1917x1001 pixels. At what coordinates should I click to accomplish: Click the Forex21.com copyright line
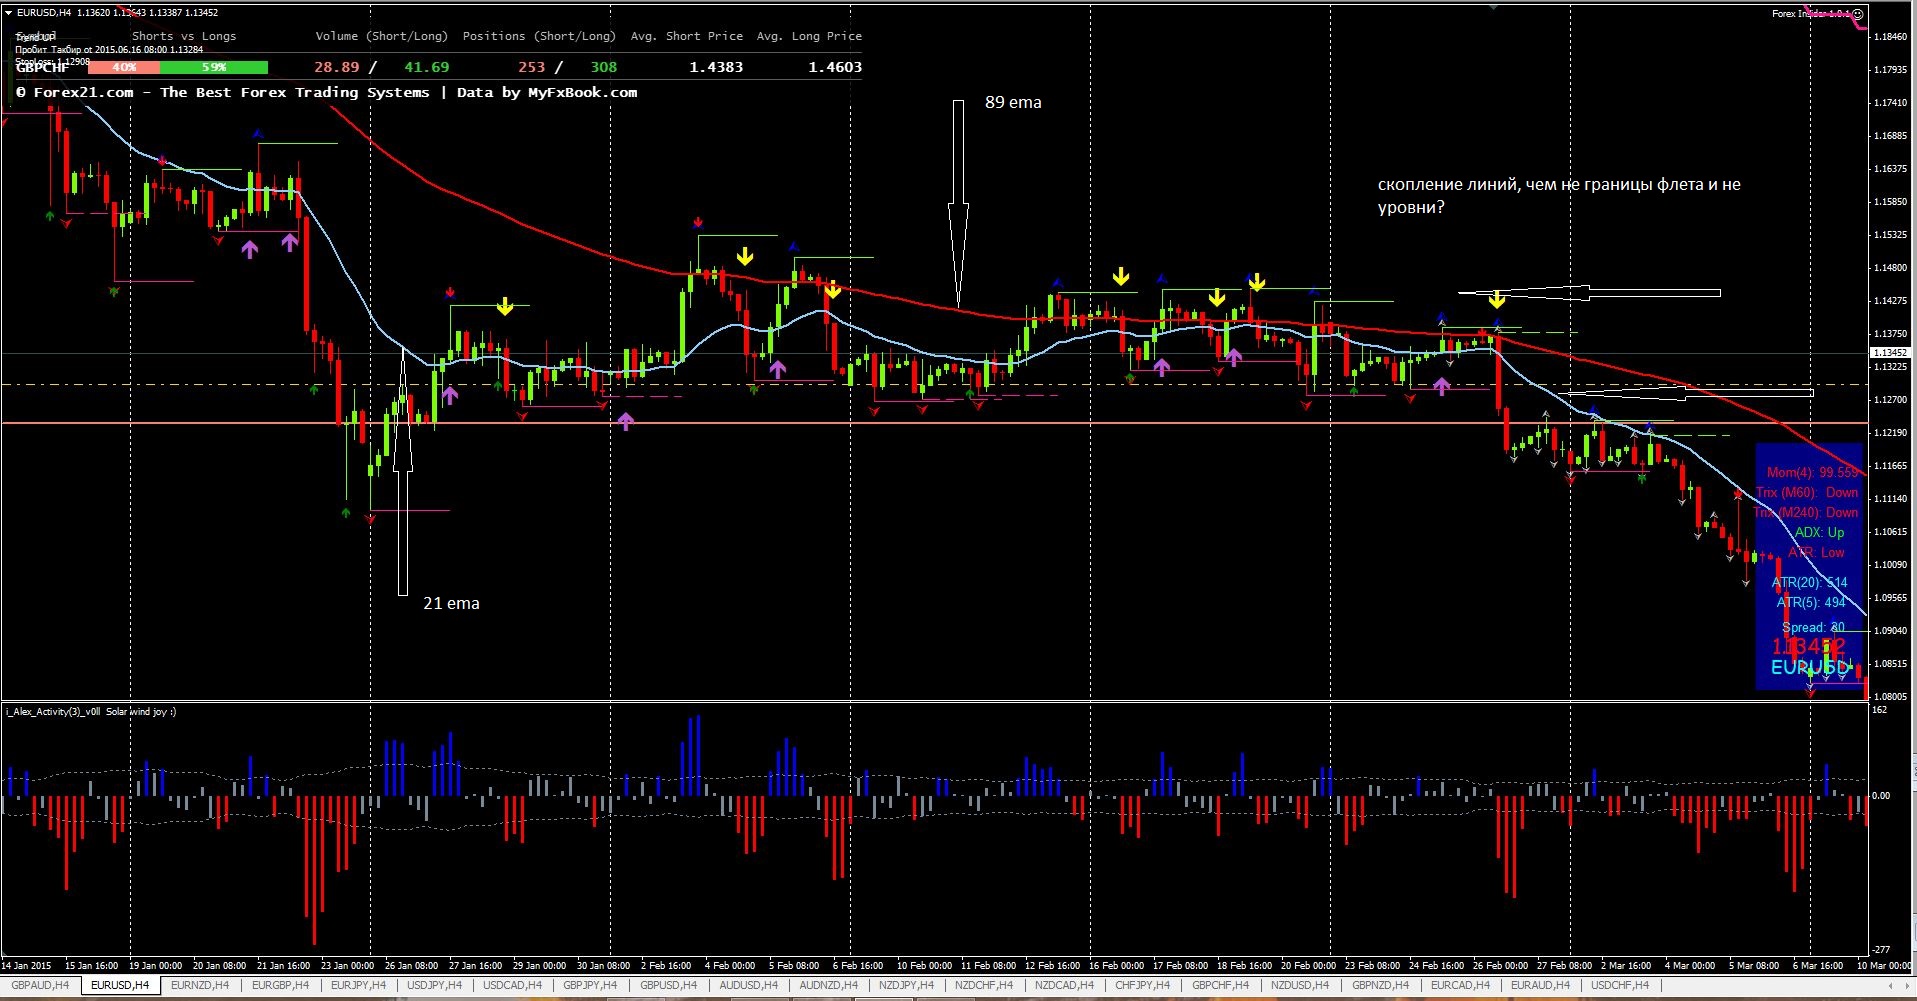click(x=327, y=92)
